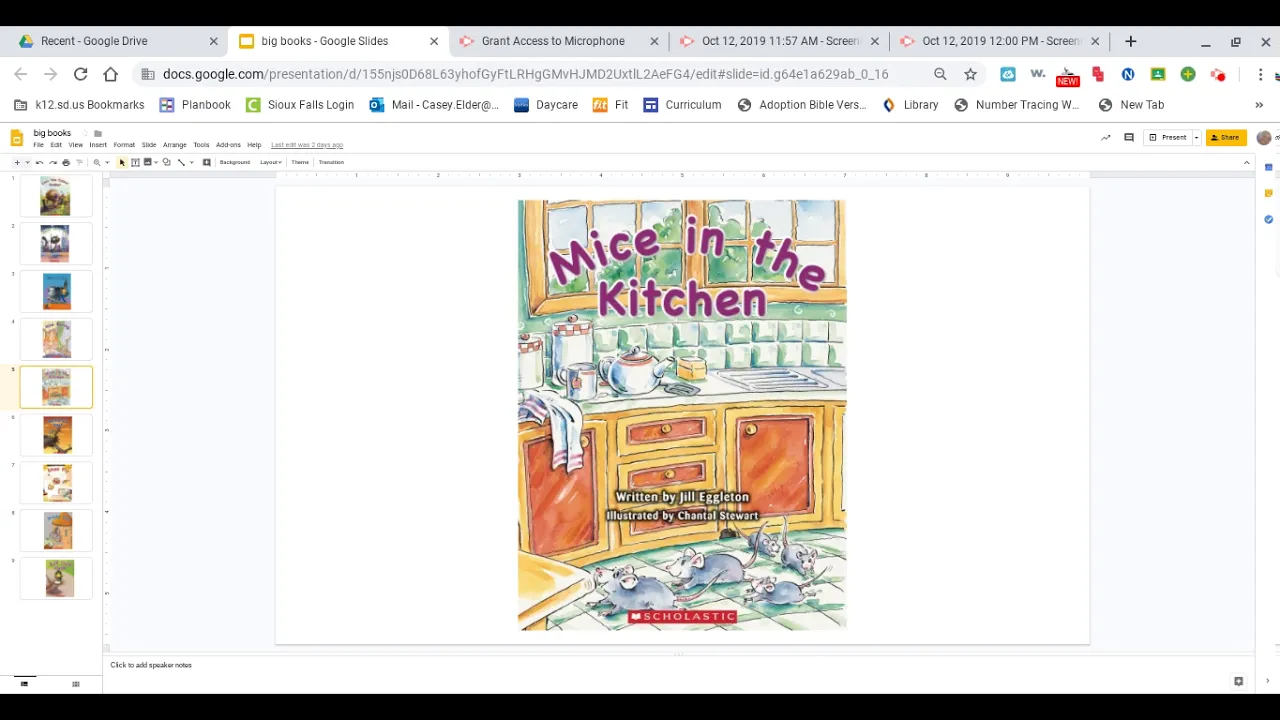Open the View menu
The width and height of the screenshot is (1280, 720).
[x=75, y=145]
